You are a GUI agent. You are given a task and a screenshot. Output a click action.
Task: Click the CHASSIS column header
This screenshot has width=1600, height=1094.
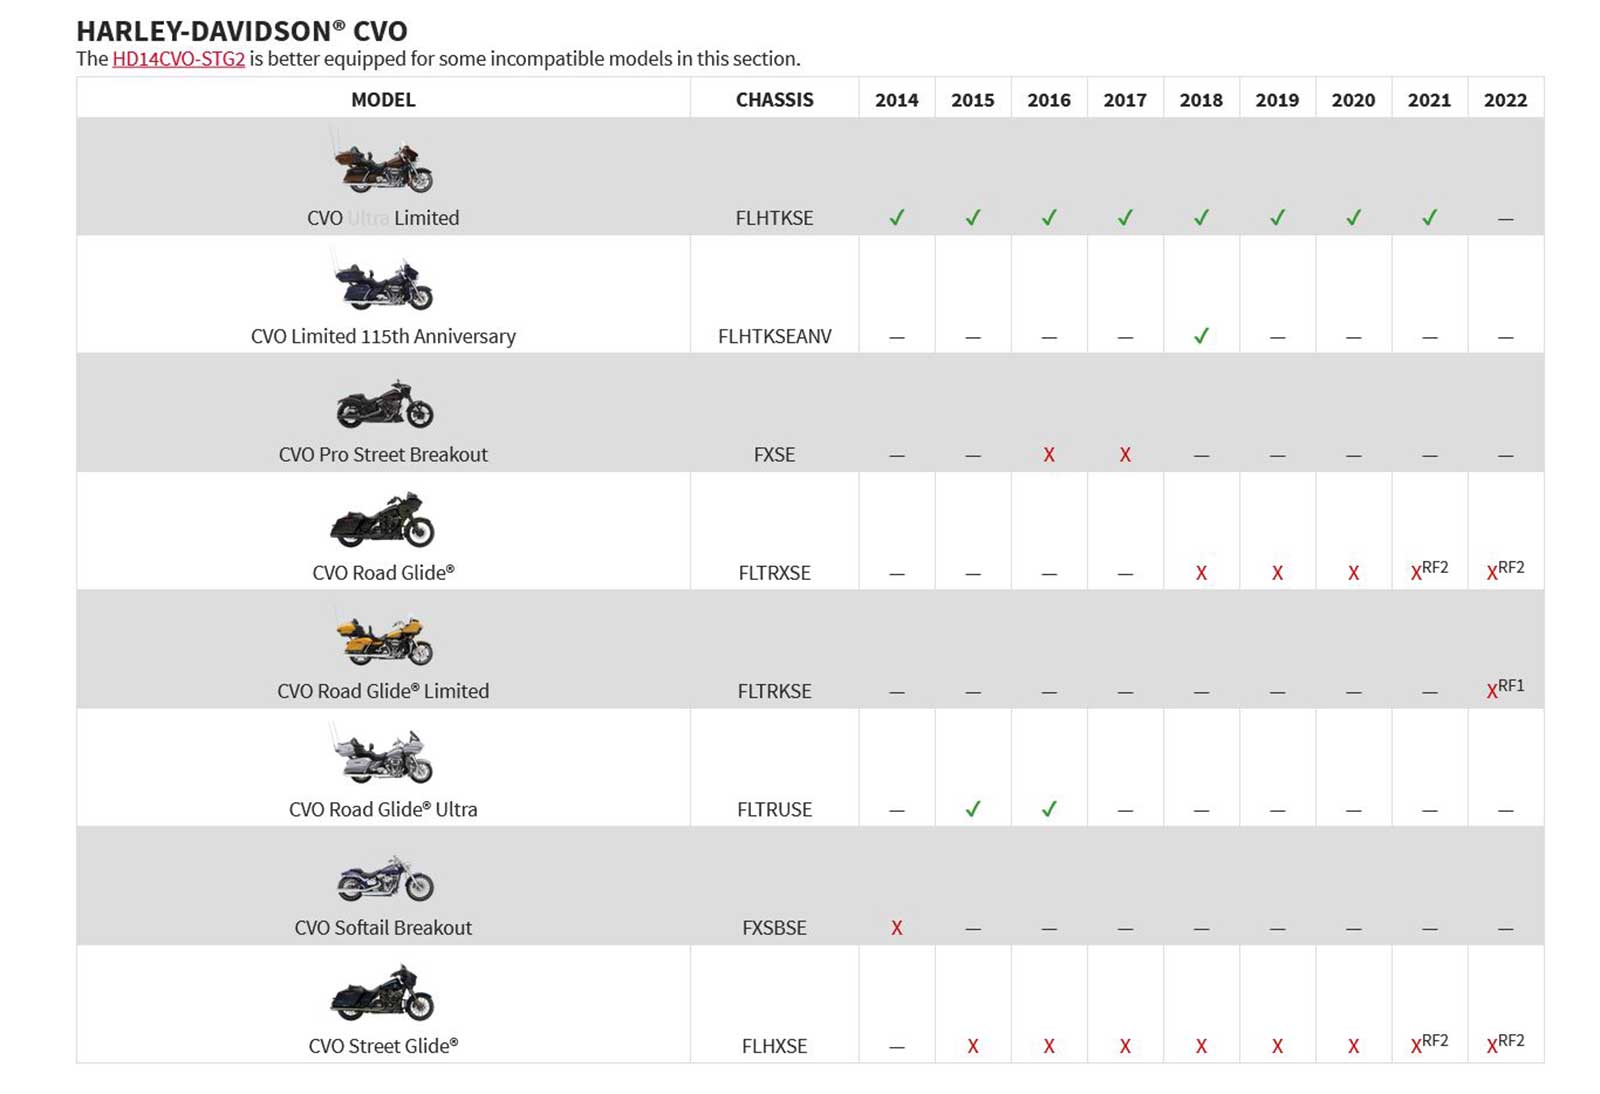(775, 100)
